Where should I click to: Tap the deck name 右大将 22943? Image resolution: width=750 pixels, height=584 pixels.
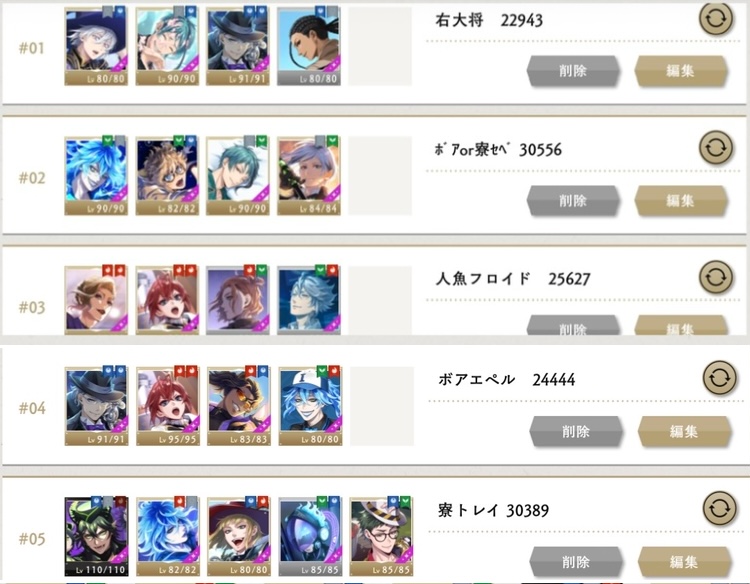pyautogui.click(x=489, y=21)
